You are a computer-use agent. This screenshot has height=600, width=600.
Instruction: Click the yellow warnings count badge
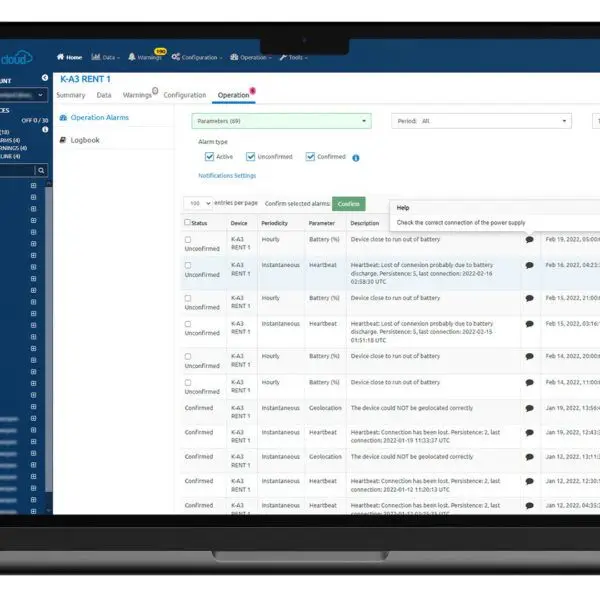(x=160, y=51)
